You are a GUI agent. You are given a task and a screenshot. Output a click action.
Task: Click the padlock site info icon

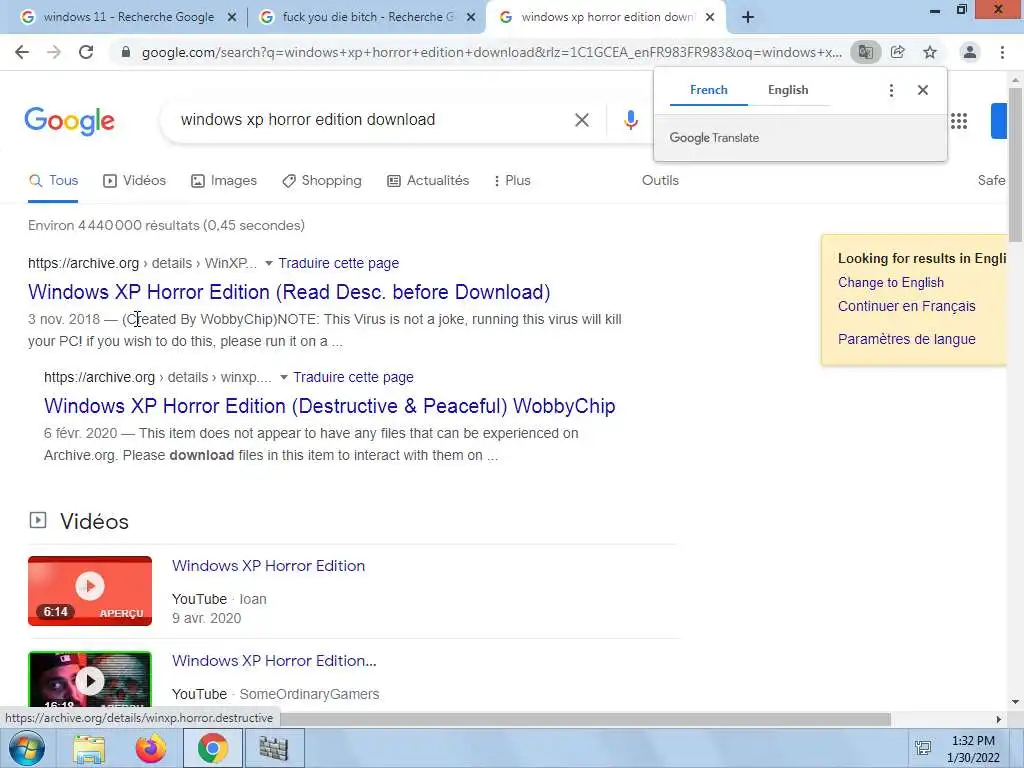[126, 52]
